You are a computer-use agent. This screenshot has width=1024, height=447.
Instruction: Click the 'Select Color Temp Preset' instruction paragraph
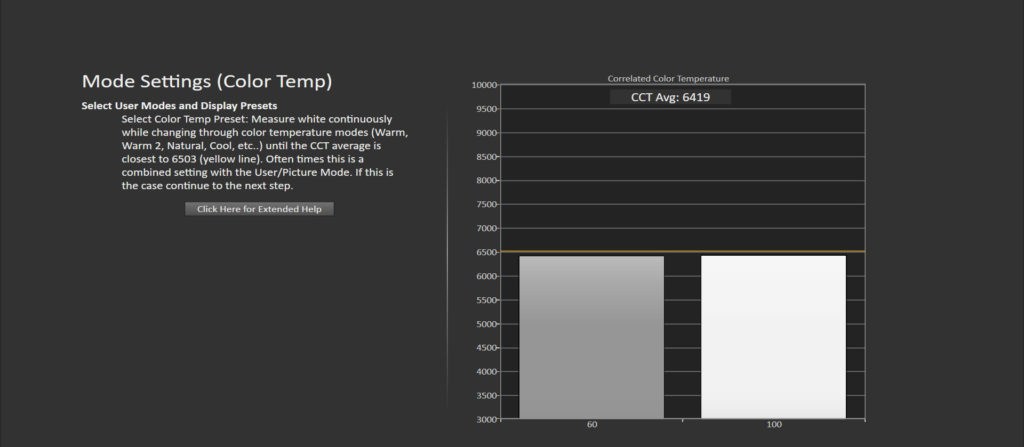[x=265, y=152]
